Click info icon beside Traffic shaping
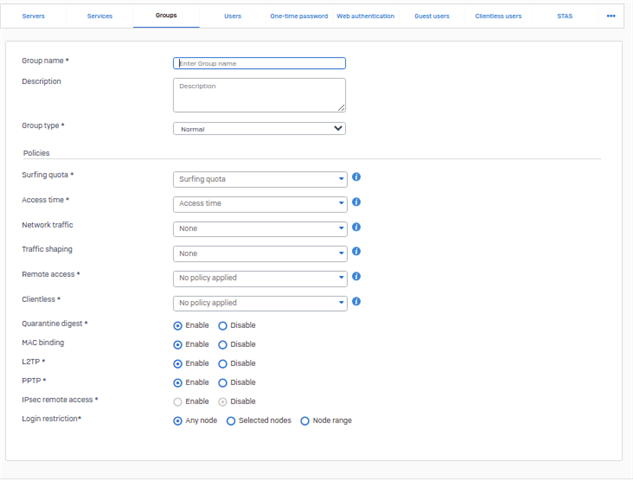Screen dimensions: 633x480 coord(356,251)
